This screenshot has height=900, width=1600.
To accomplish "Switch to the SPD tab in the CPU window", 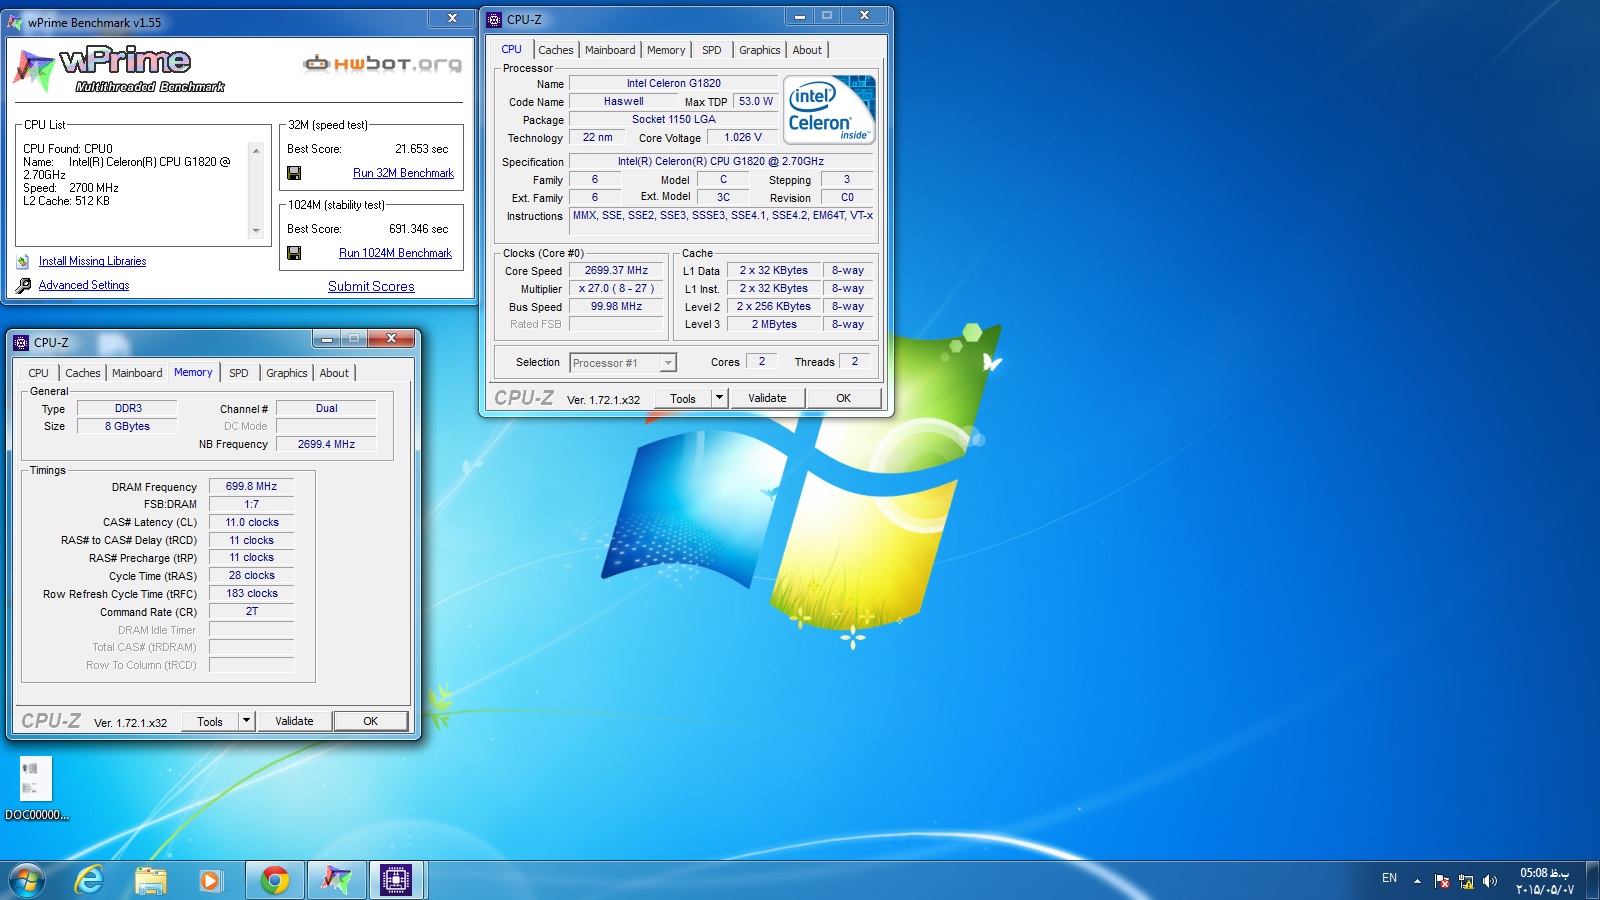I will click(711, 50).
